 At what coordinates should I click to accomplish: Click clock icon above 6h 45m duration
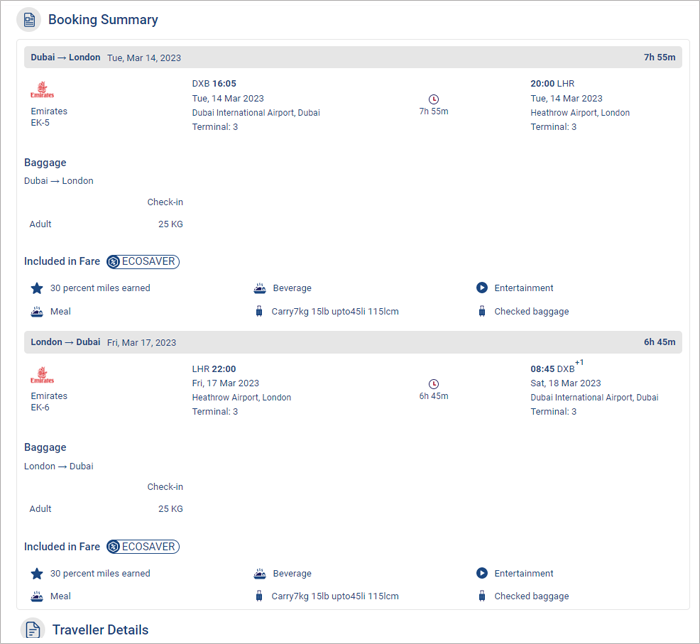click(x=433, y=384)
